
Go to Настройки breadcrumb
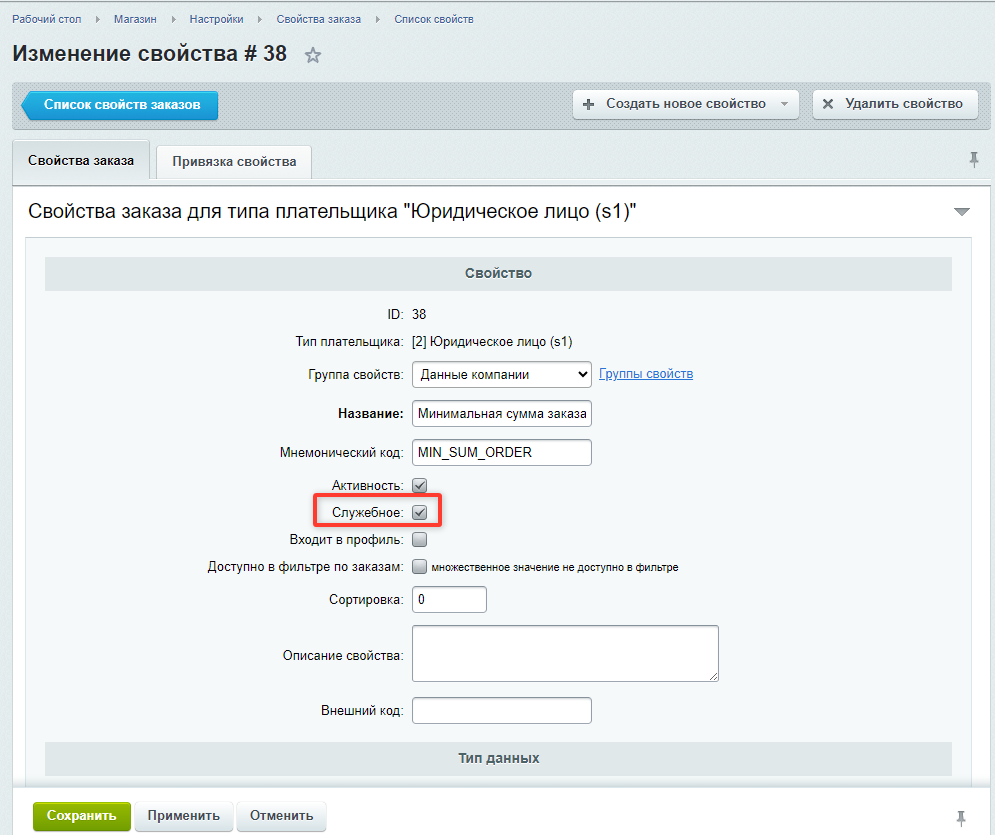[x=216, y=19]
